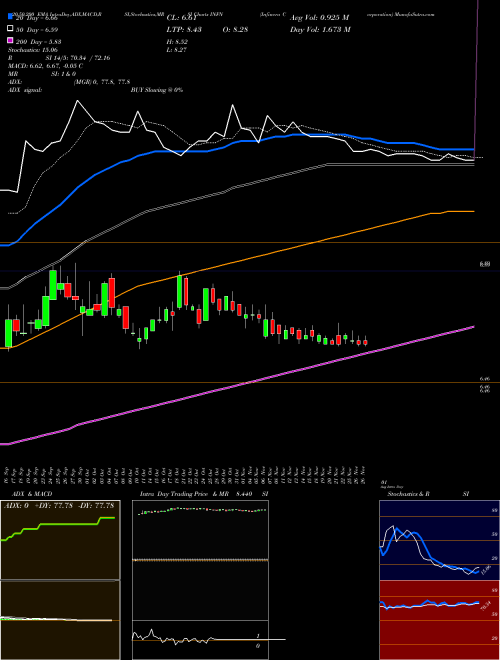500x660 pixels.
Task: Open the red RSI chart panel
Action: [x=439, y=620]
